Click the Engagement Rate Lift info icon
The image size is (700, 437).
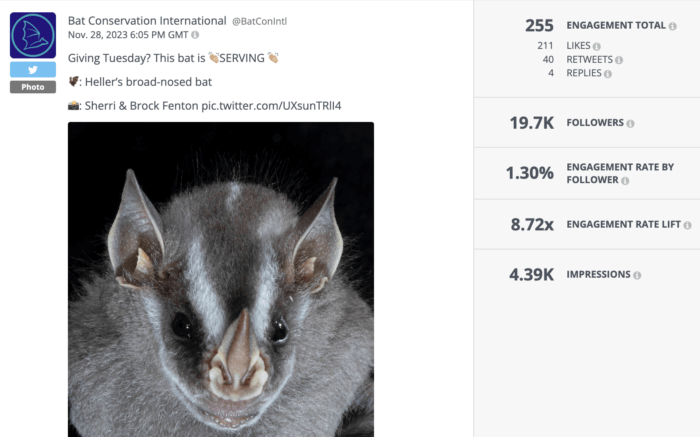[688, 225]
